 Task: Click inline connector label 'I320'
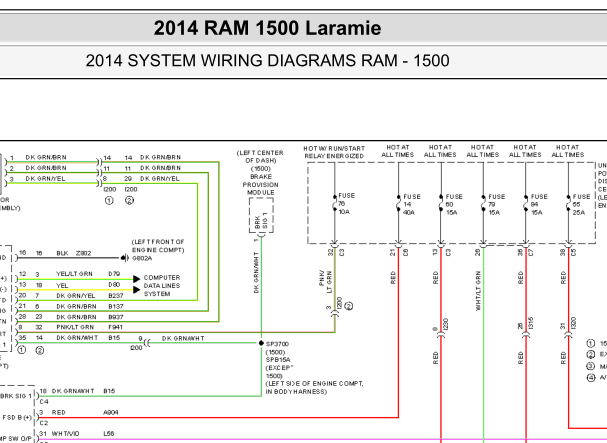click(x=573, y=323)
